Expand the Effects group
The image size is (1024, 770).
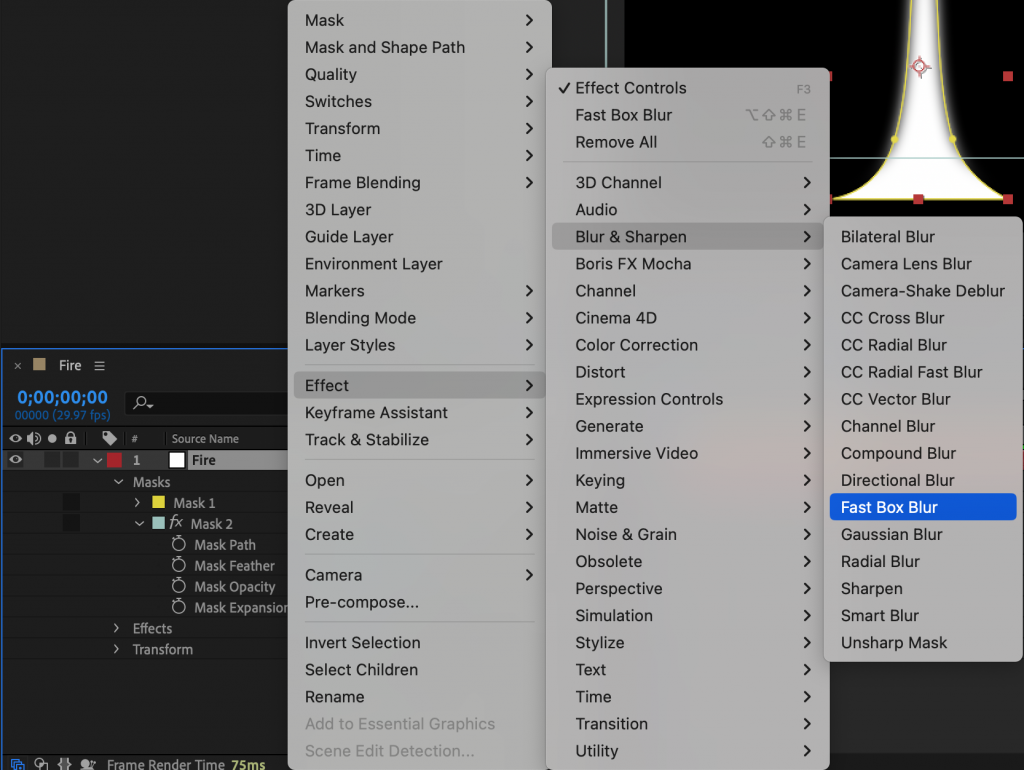tap(117, 628)
